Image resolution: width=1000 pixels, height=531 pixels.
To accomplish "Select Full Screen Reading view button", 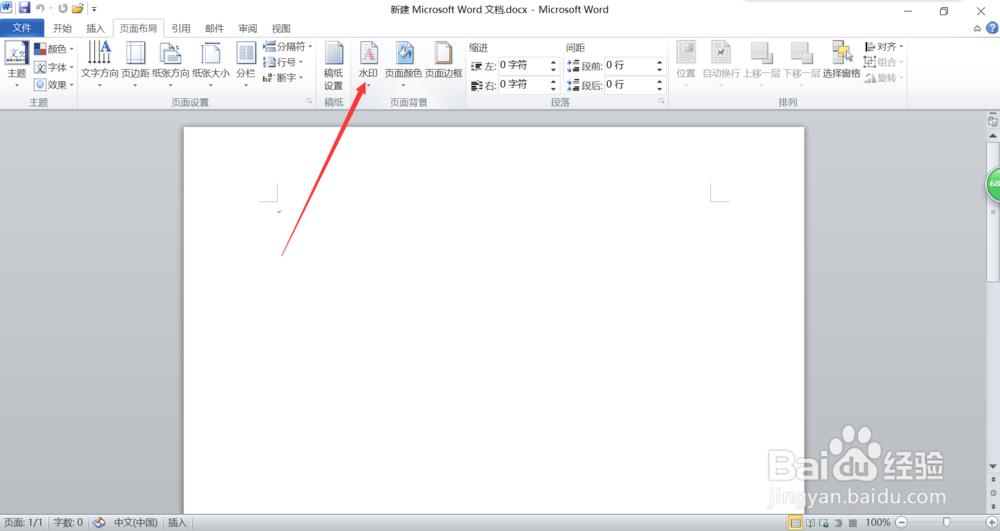I will tap(810, 523).
